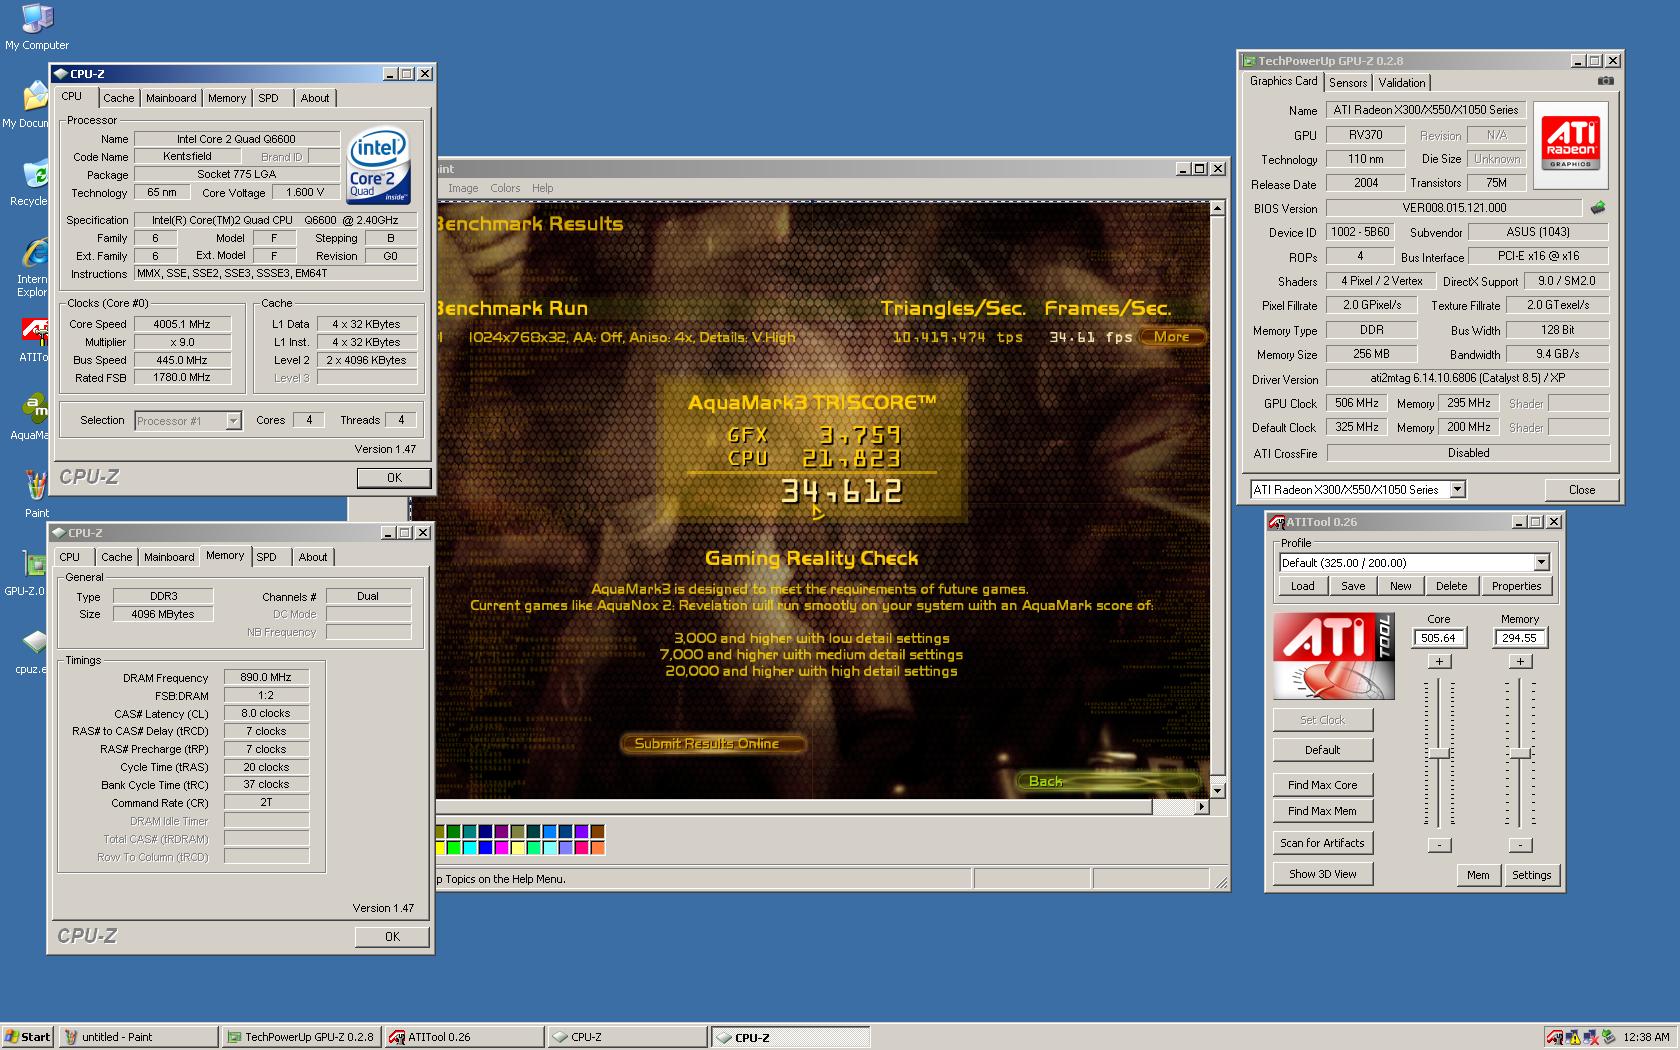Viewport: 1680px width, 1050px height.
Task: Switch to untitled - Paint taskbar button
Action: coord(138,1037)
